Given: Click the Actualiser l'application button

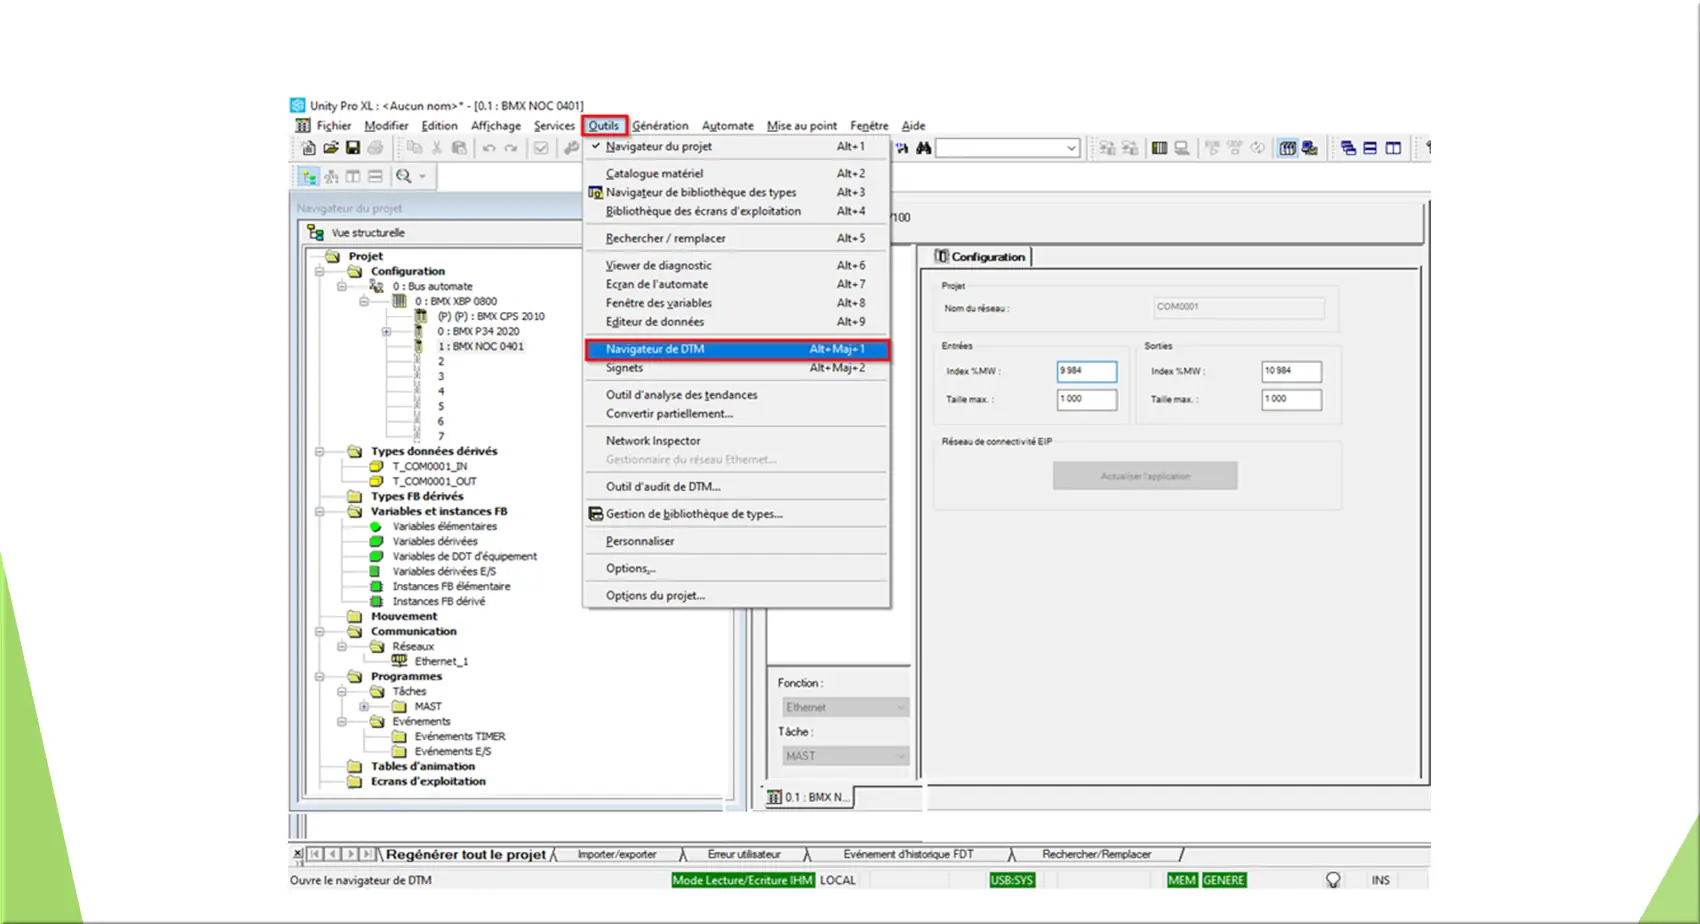Looking at the screenshot, I should (x=1145, y=476).
